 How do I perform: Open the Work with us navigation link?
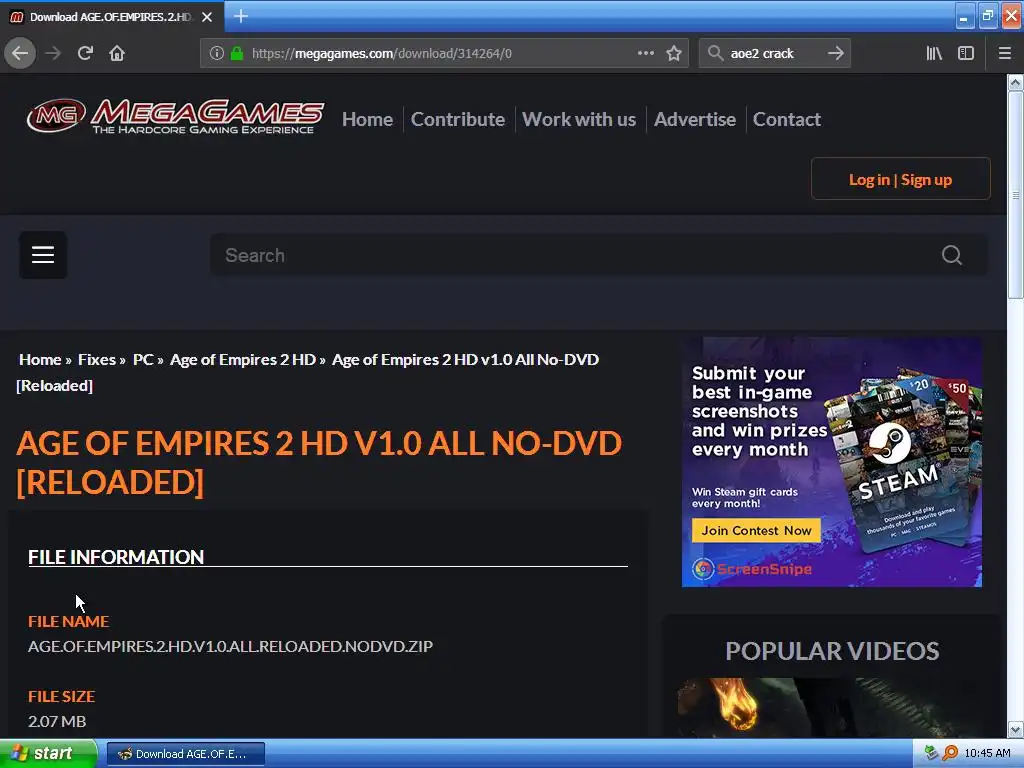click(579, 120)
